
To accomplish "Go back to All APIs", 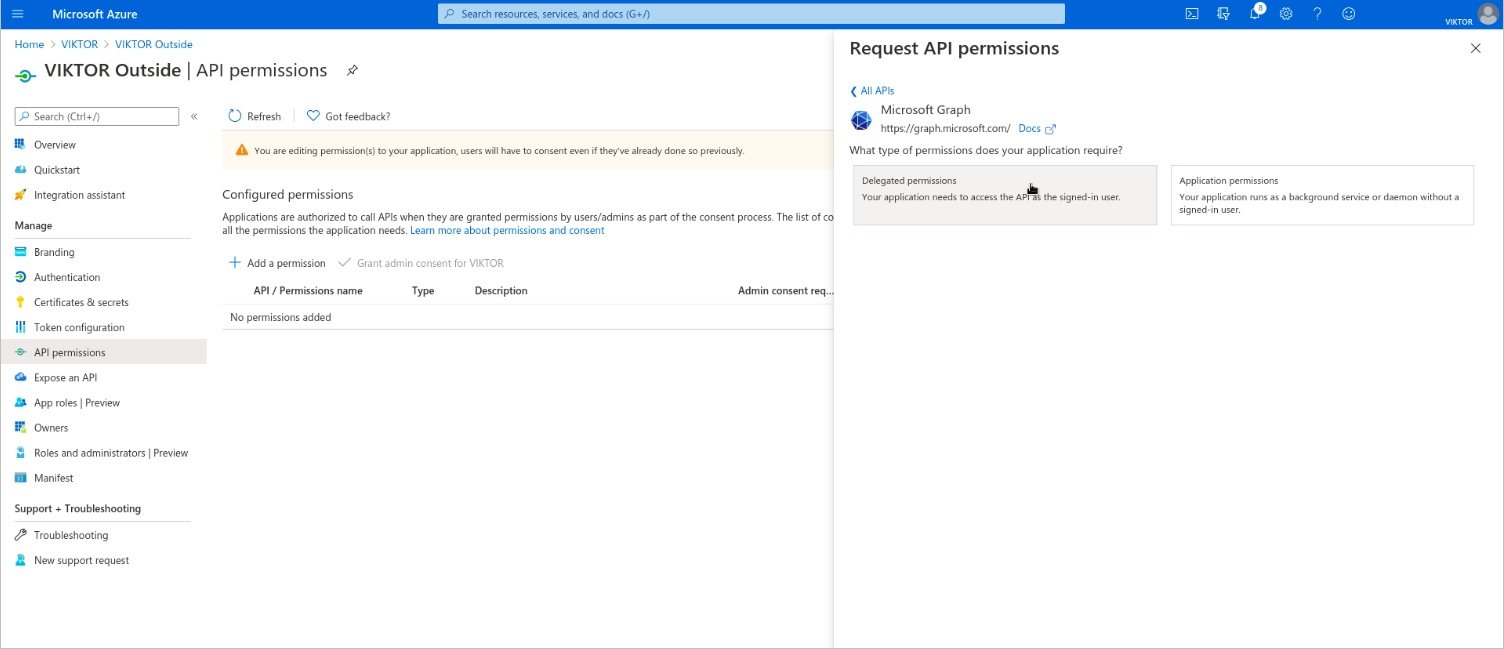I will [x=872, y=91].
